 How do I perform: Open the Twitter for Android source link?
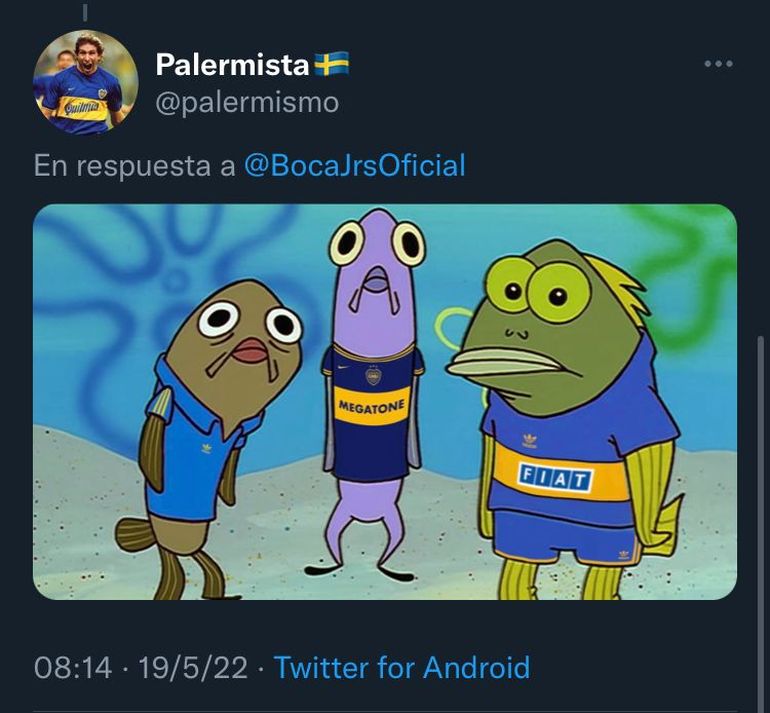tap(402, 667)
